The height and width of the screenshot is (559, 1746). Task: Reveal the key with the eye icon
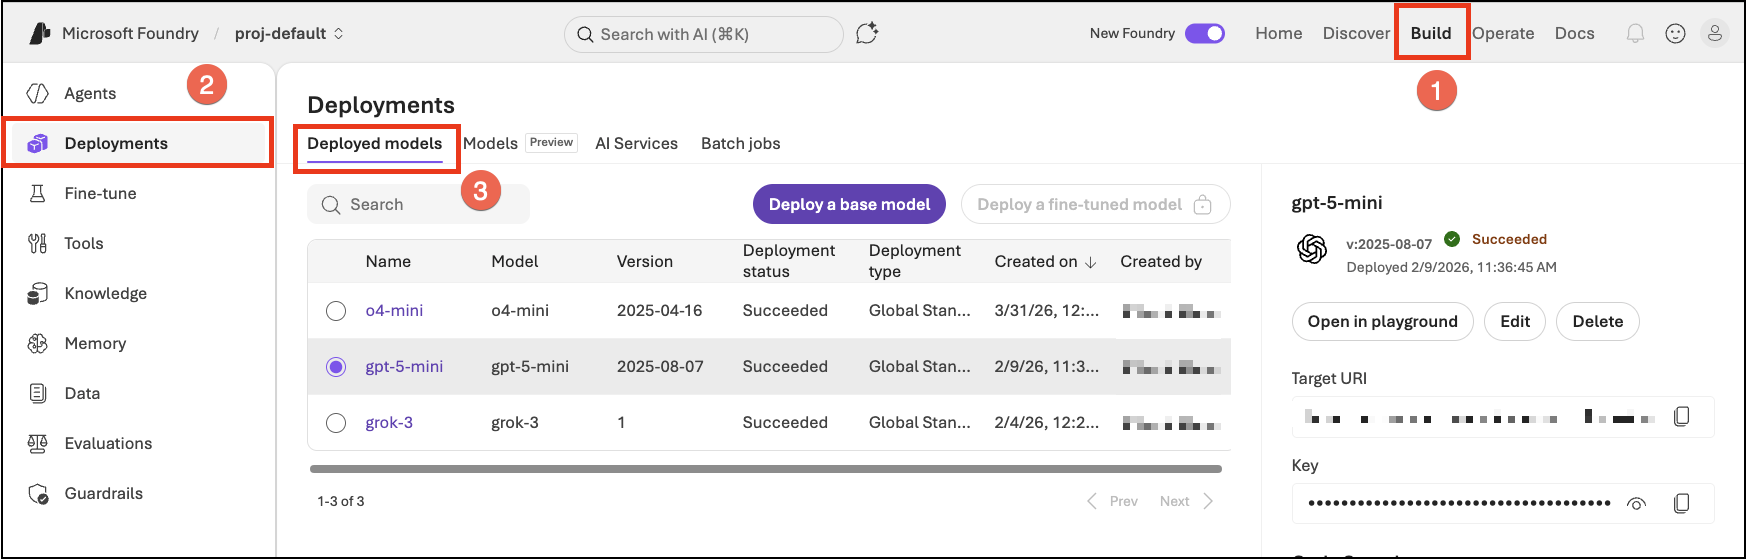[1637, 504]
